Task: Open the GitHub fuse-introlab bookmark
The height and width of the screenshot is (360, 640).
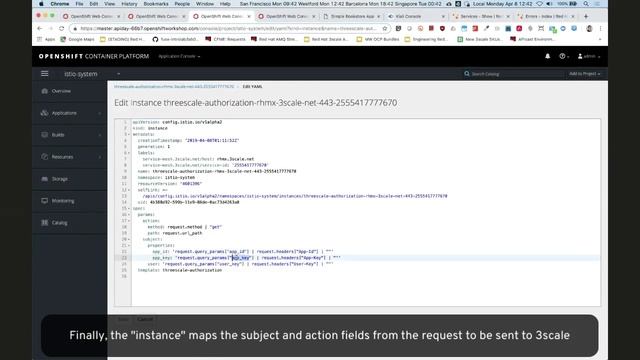Action: (x=176, y=39)
